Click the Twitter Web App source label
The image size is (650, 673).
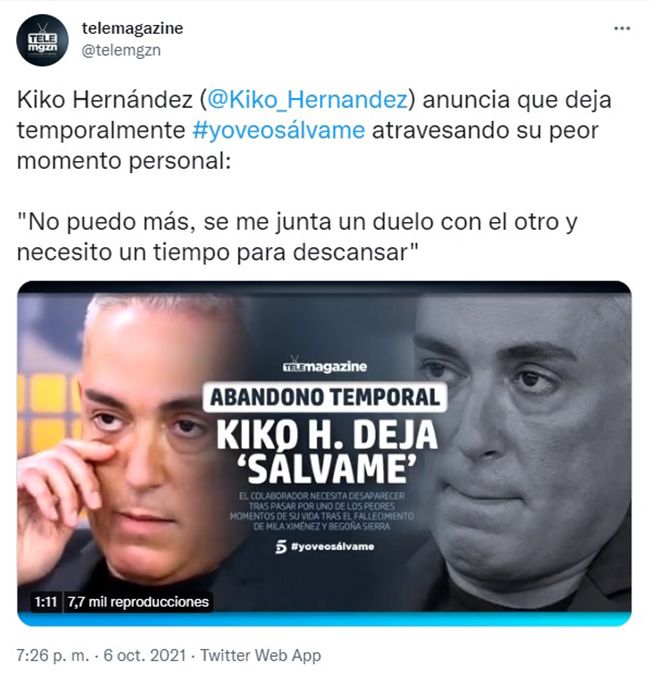click(x=261, y=655)
